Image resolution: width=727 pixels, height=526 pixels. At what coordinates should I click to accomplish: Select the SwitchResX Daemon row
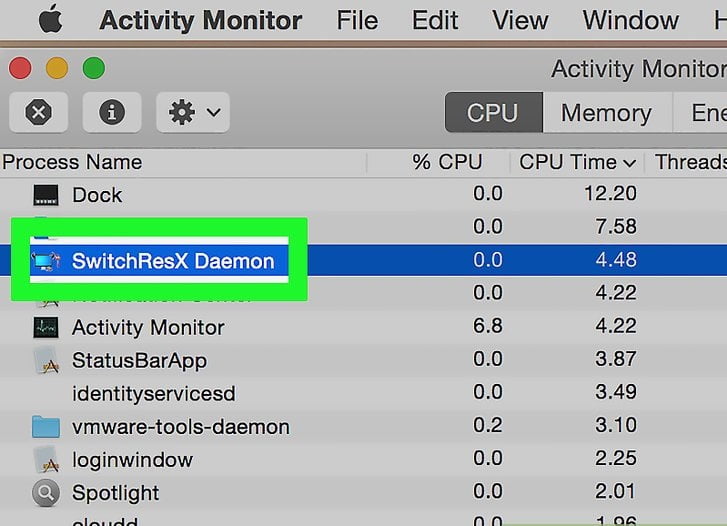tap(364, 260)
